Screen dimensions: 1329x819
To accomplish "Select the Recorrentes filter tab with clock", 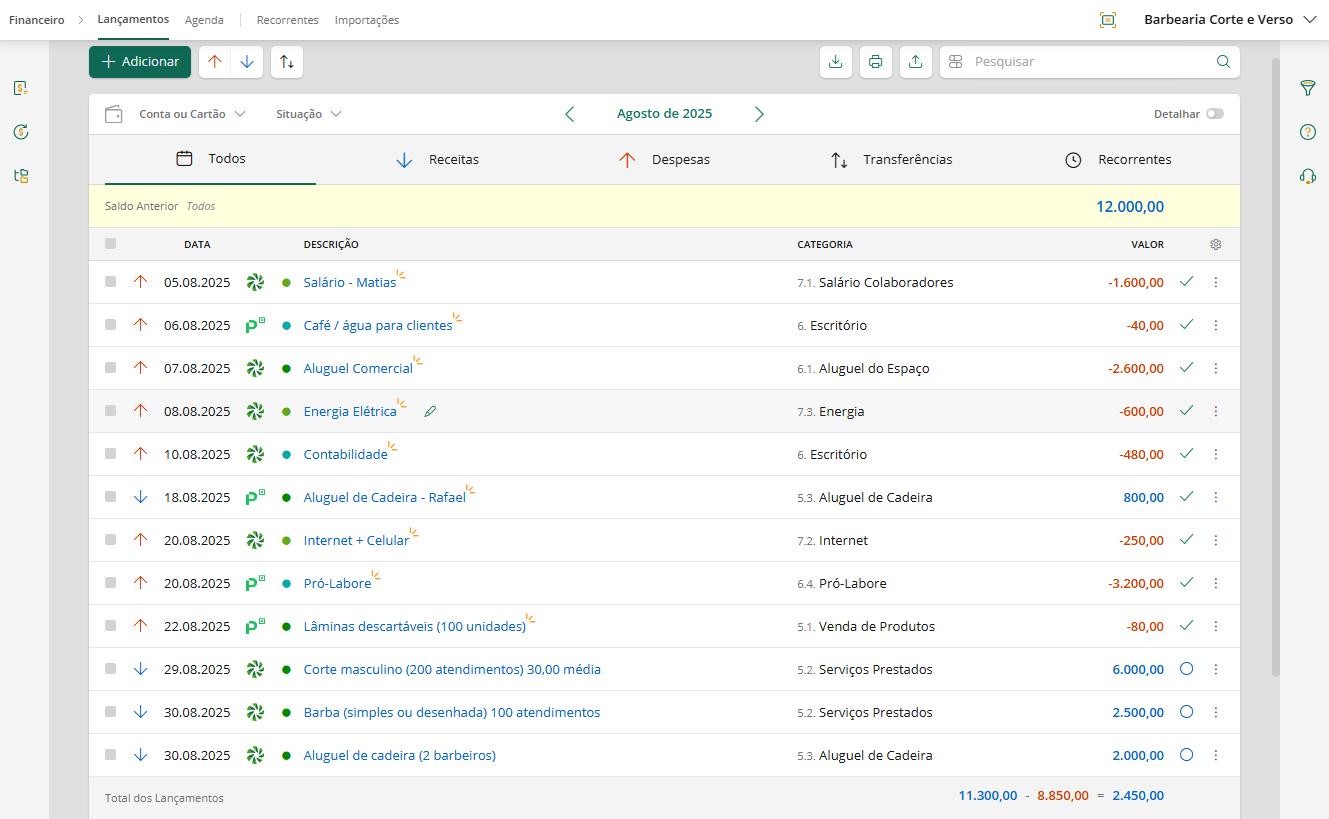I will tap(1118, 160).
